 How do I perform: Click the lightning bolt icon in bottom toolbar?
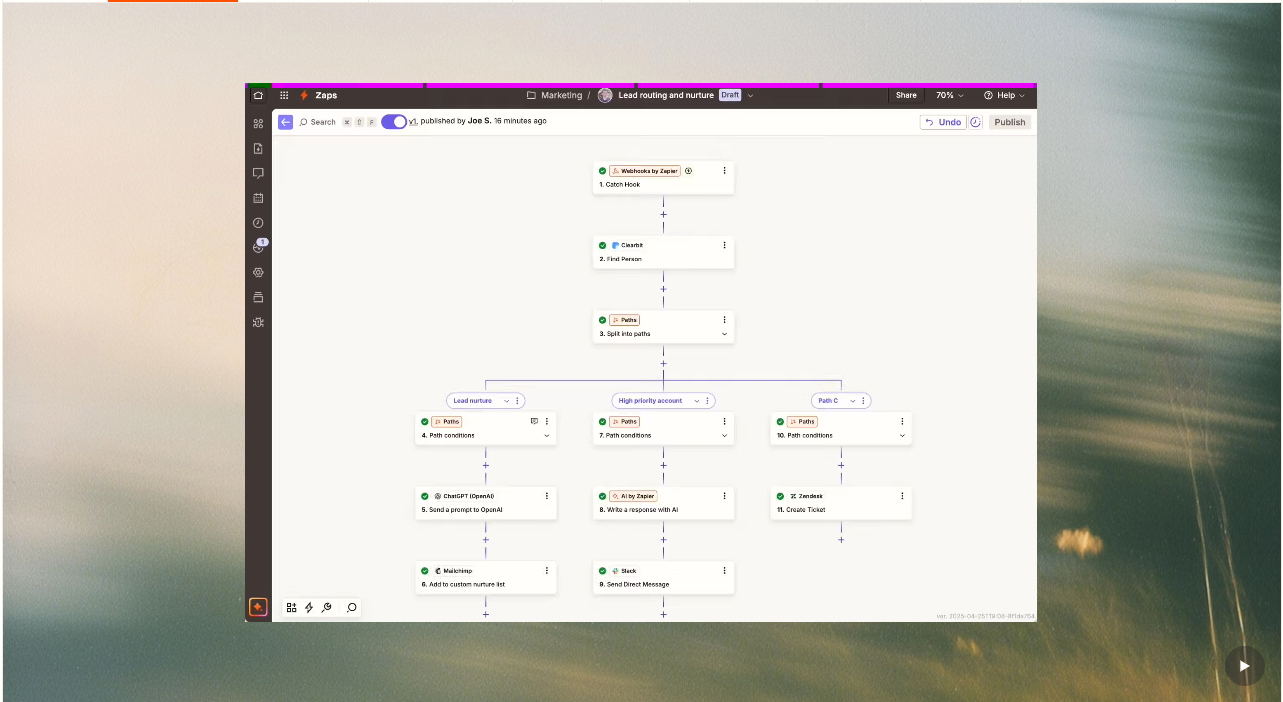[309, 607]
